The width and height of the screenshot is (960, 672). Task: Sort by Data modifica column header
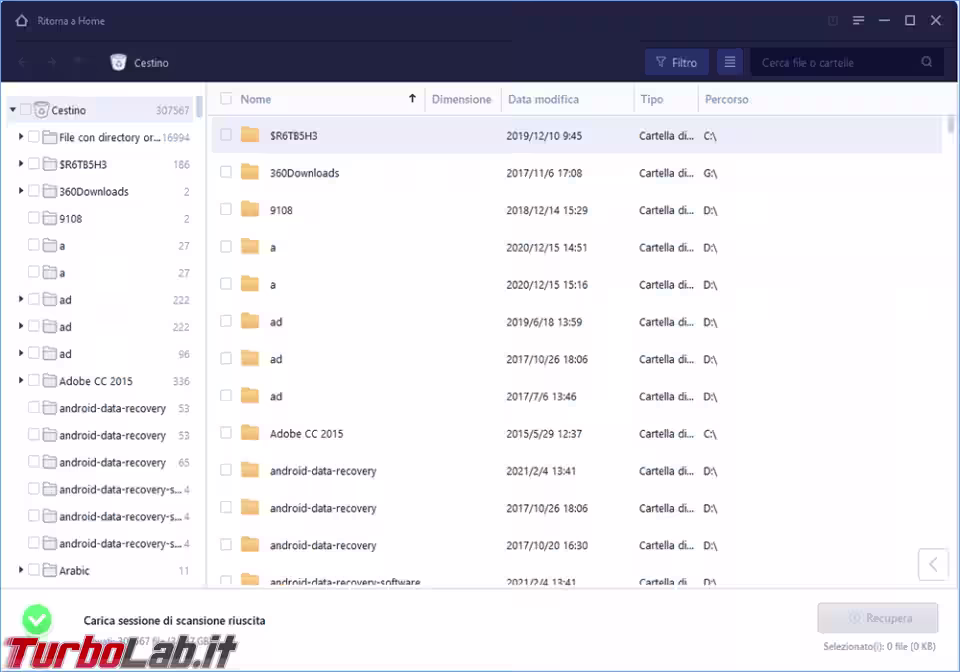[x=543, y=99]
